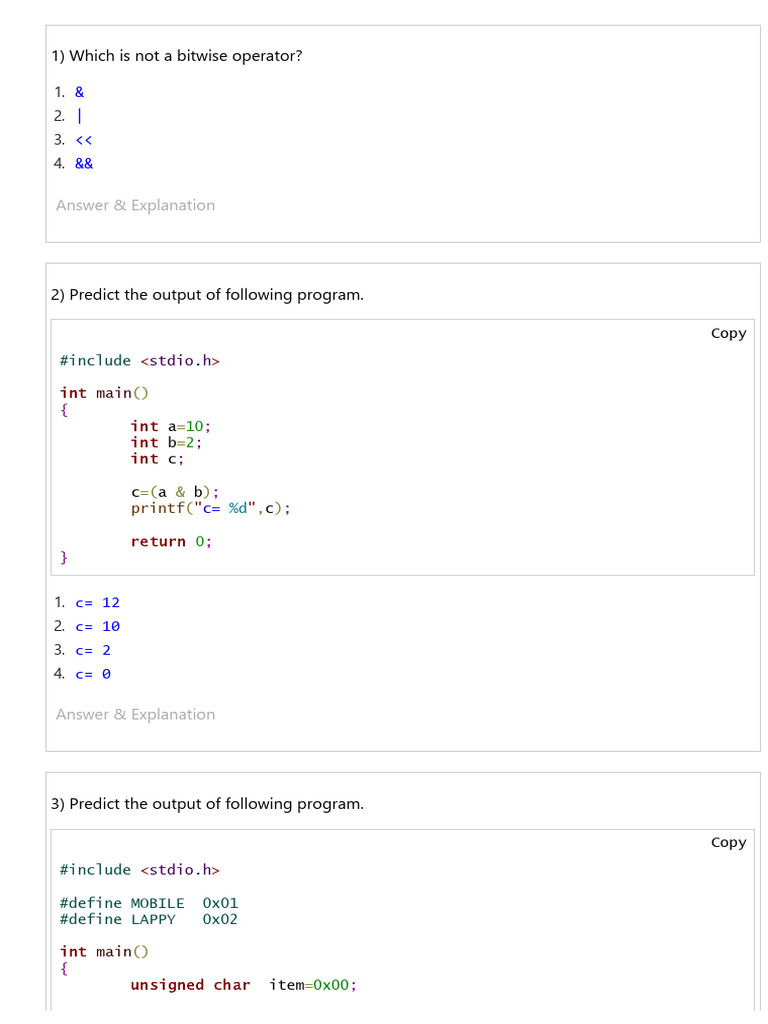Click question 2's 'Predict the output' heading

tap(207, 295)
